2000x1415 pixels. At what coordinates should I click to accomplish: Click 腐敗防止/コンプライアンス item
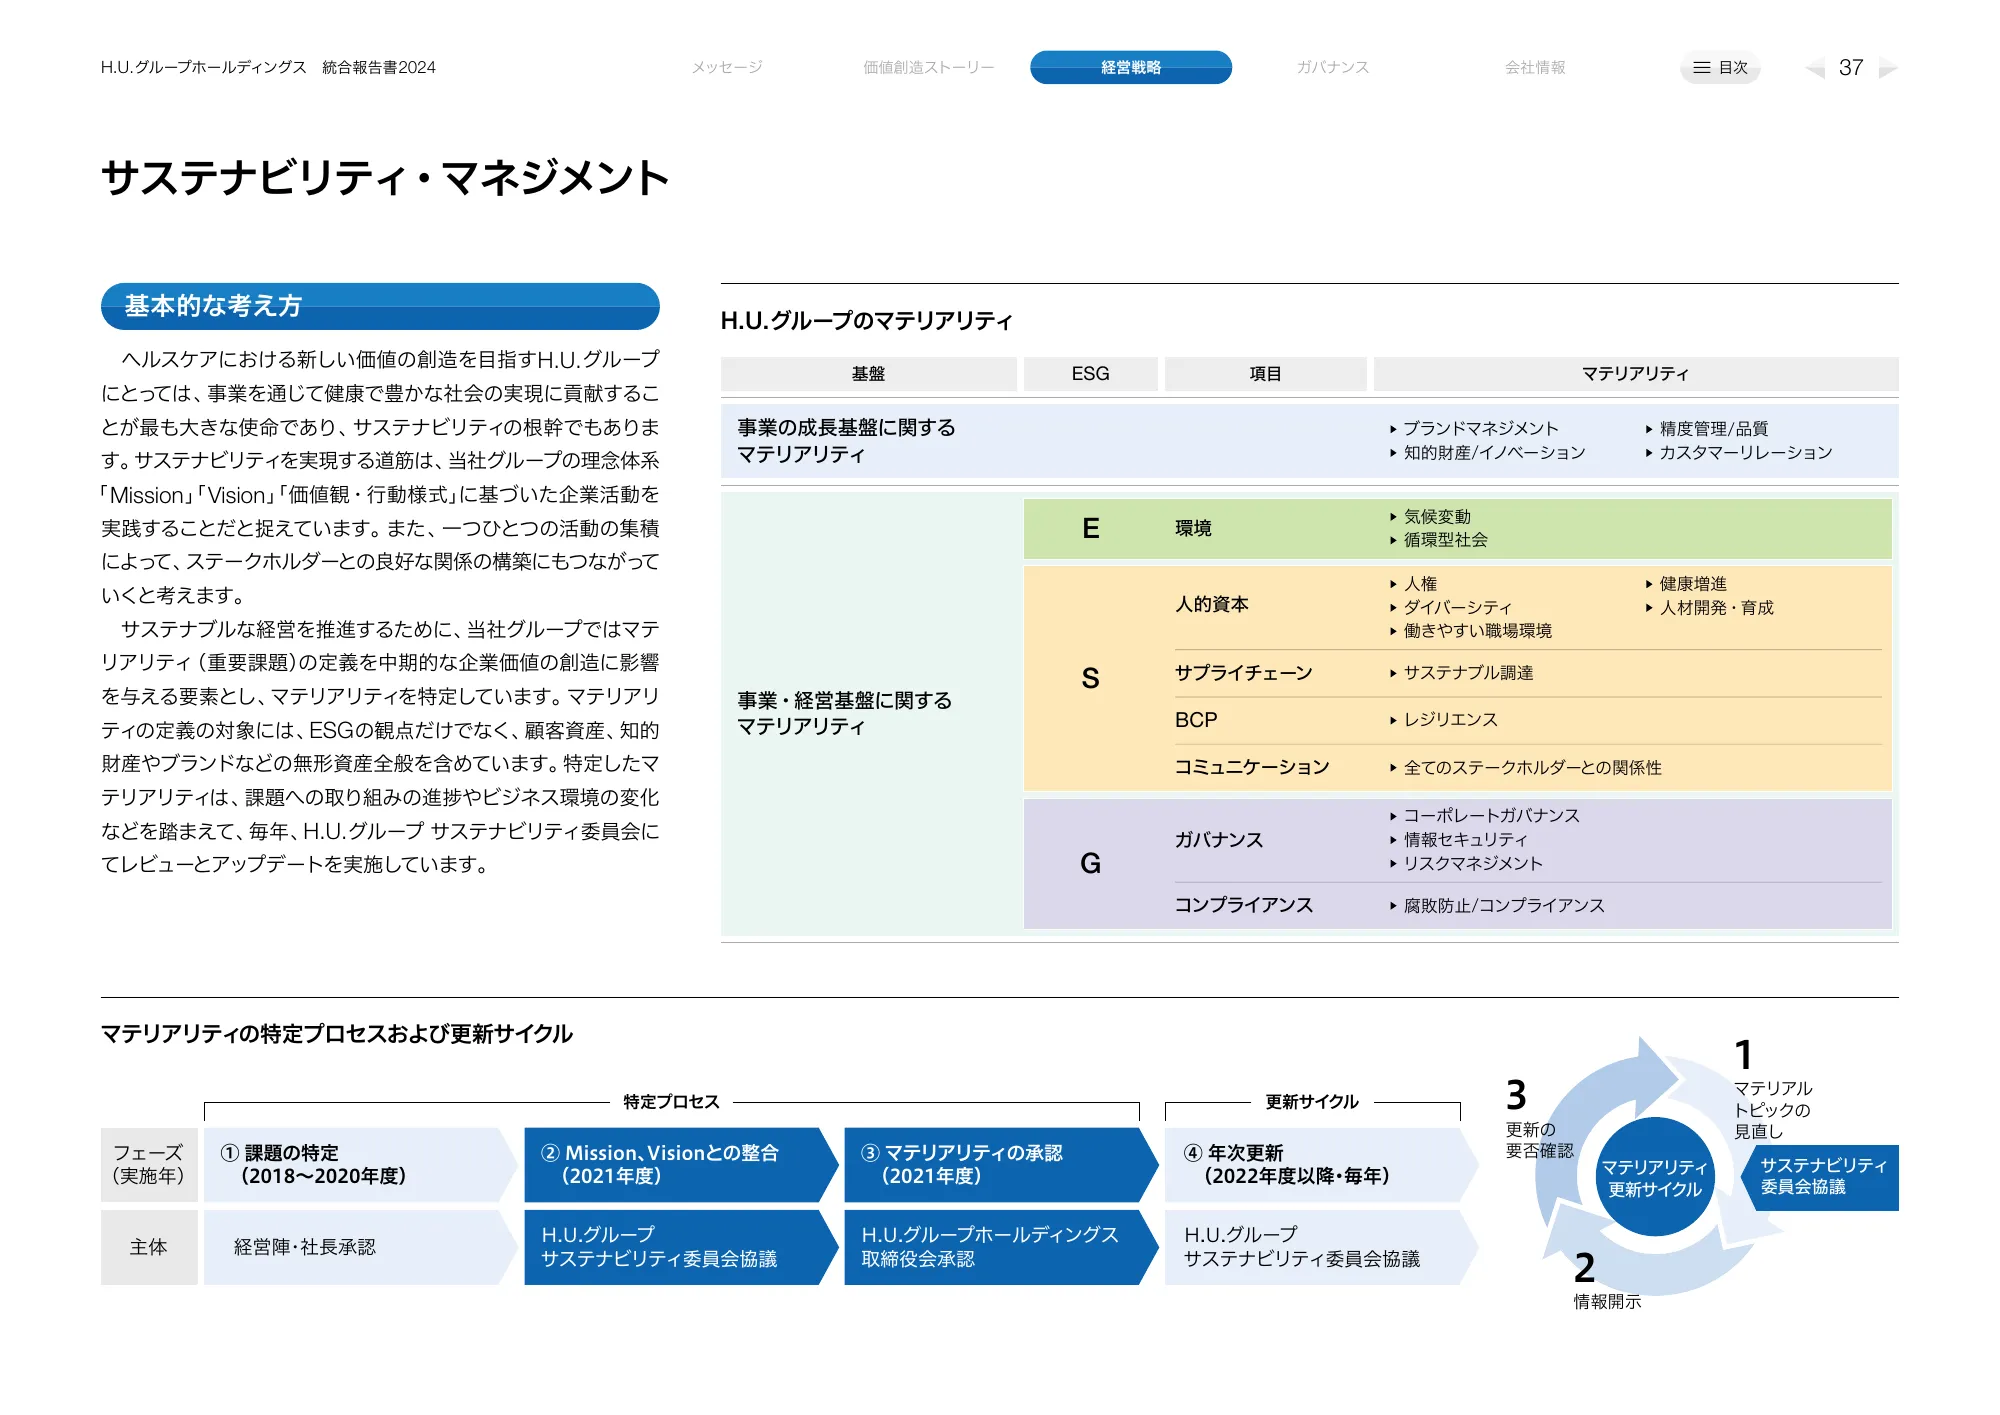1497,905
